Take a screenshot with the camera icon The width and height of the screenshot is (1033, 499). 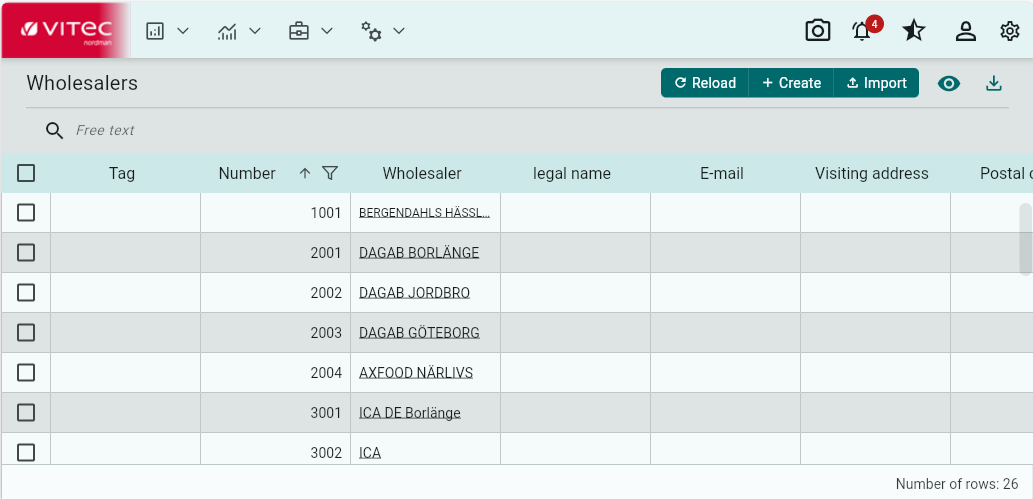click(x=818, y=30)
